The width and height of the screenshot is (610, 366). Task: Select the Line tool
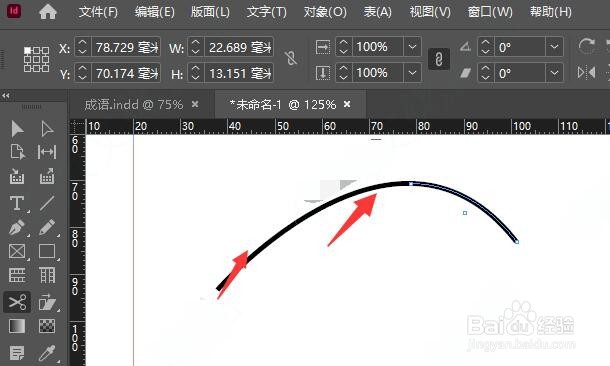click(47, 203)
